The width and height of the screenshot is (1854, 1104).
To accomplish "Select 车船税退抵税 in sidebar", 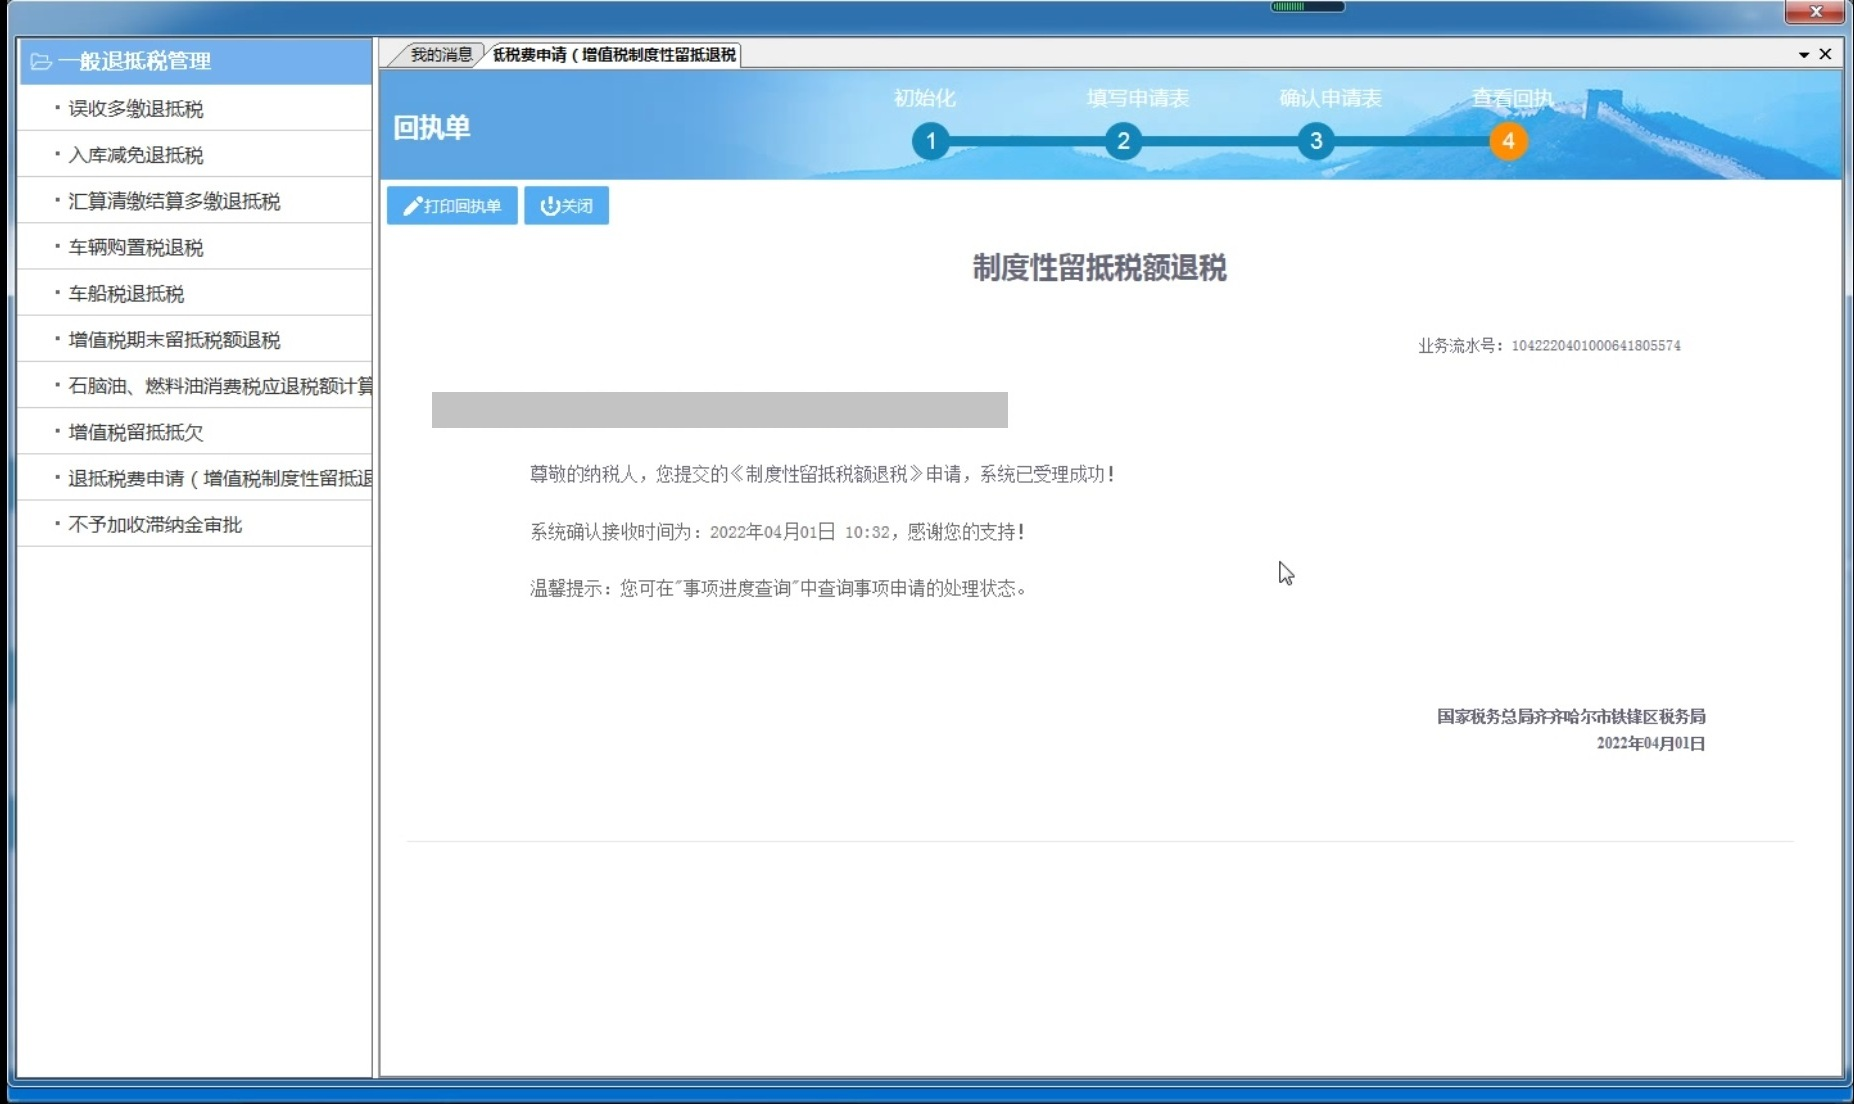I will (x=126, y=294).
